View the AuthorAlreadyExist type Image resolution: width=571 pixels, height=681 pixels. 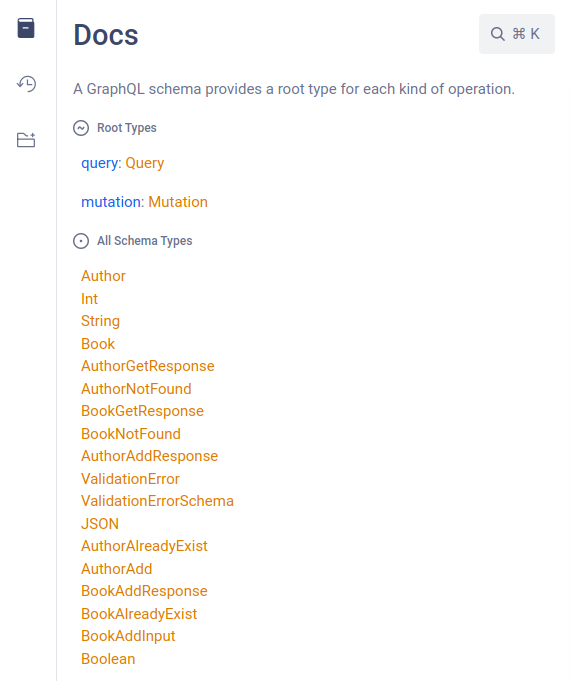pyautogui.click(x=144, y=546)
